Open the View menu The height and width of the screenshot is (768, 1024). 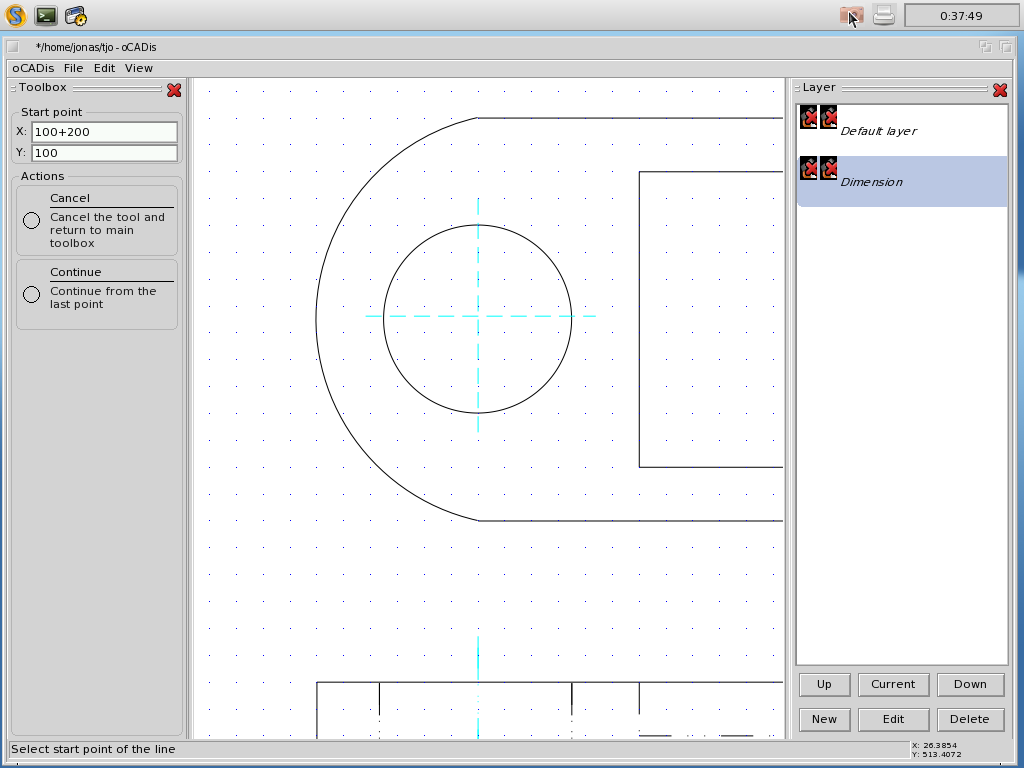pyautogui.click(x=138, y=68)
